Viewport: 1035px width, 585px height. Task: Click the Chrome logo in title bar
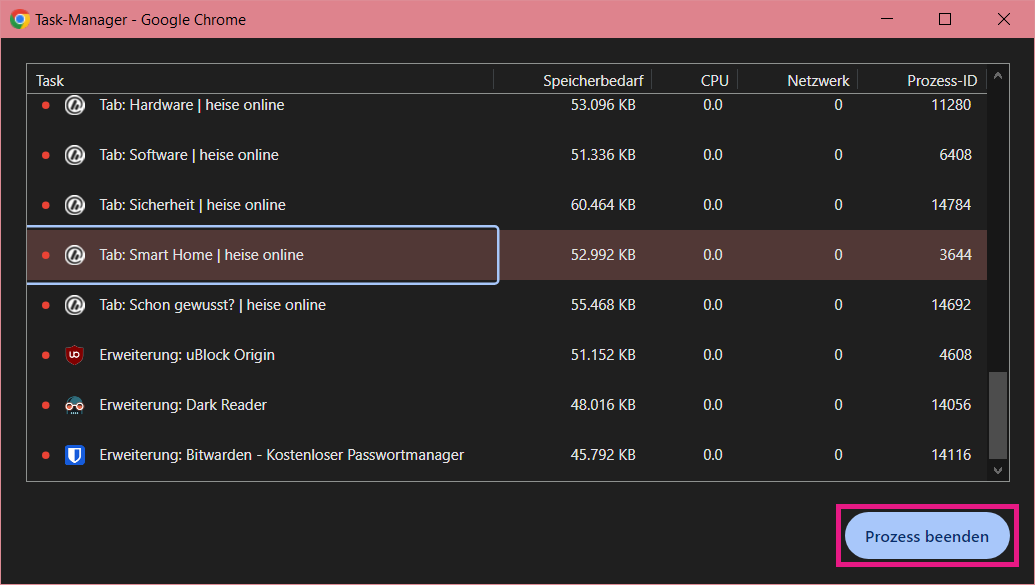coord(19,19)
